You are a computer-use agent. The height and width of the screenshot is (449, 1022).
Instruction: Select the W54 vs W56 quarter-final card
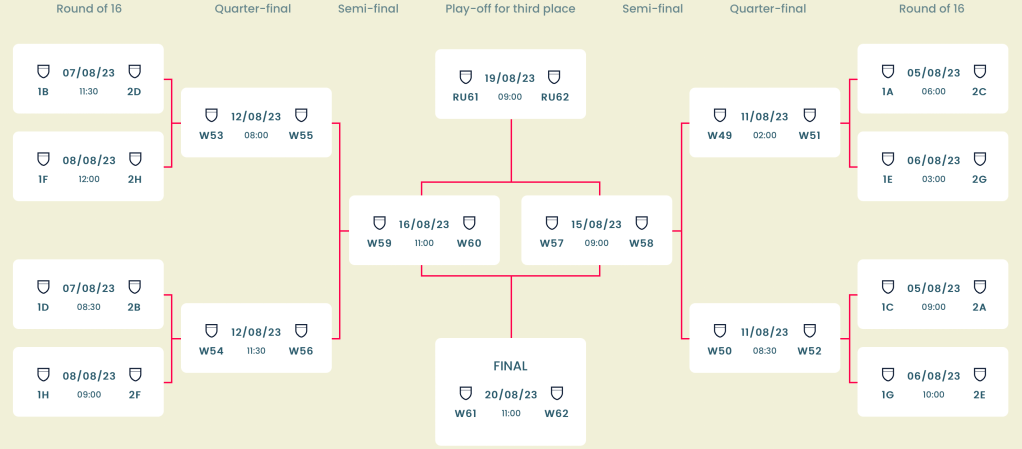click(256, 338)
